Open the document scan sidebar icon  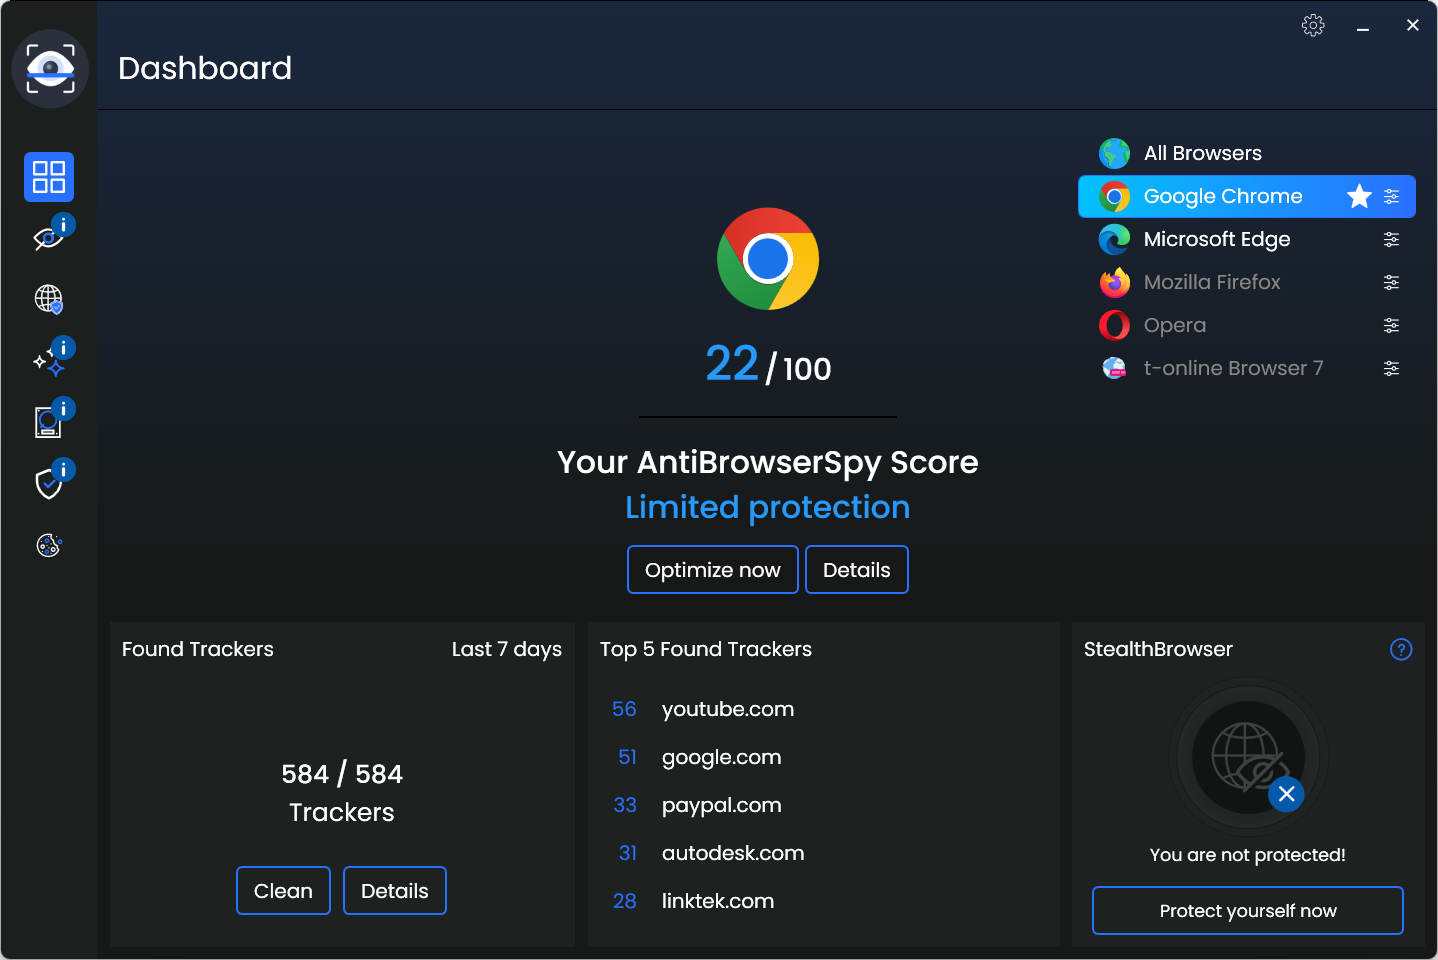[49, 422]
